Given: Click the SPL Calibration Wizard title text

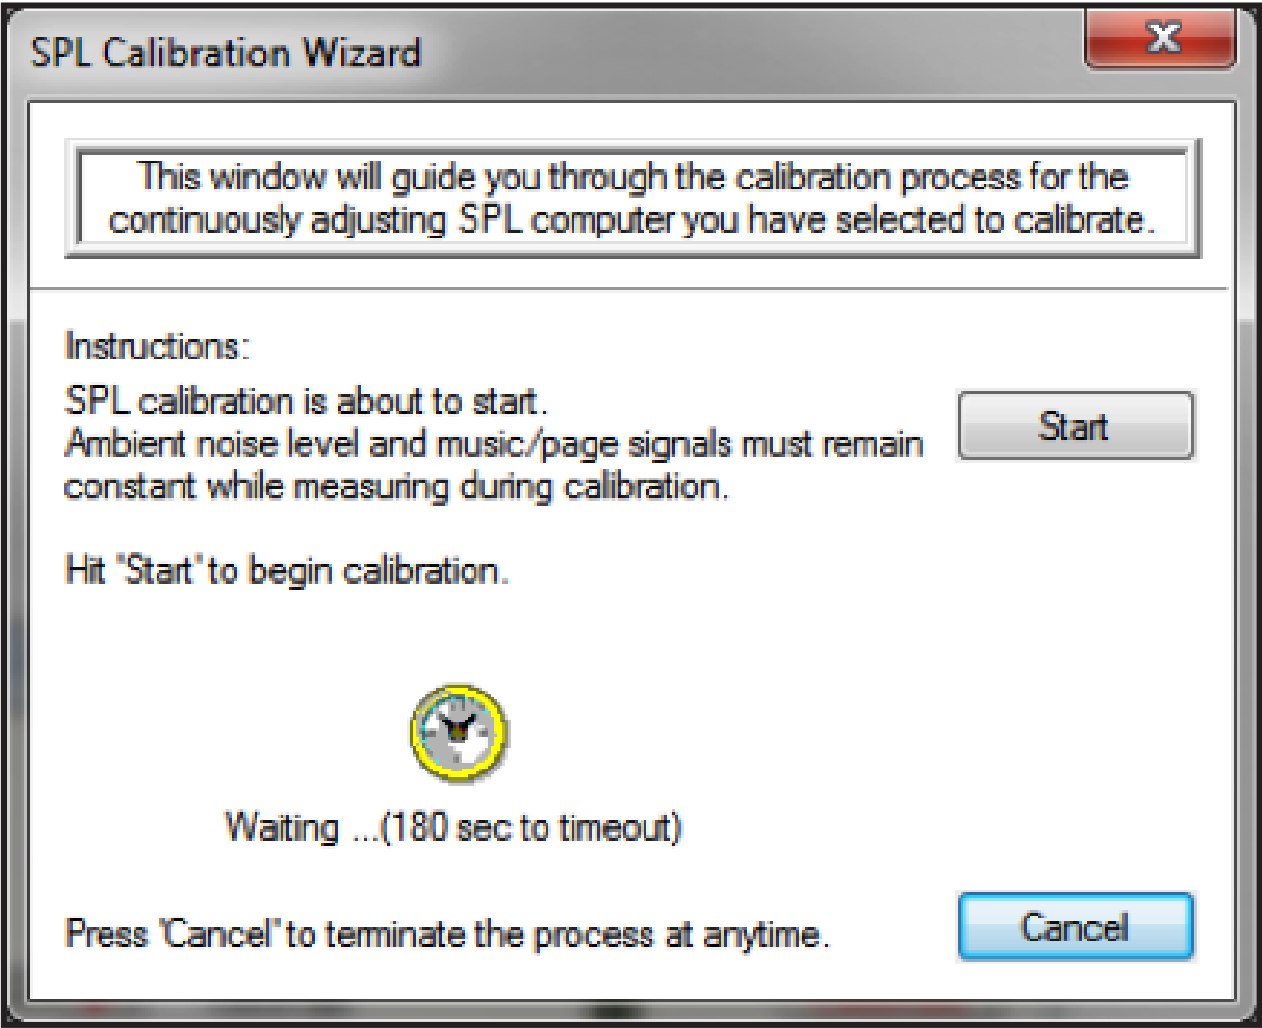Looking at the screenshot, I should pyautogui.click(x=226, y=52).
